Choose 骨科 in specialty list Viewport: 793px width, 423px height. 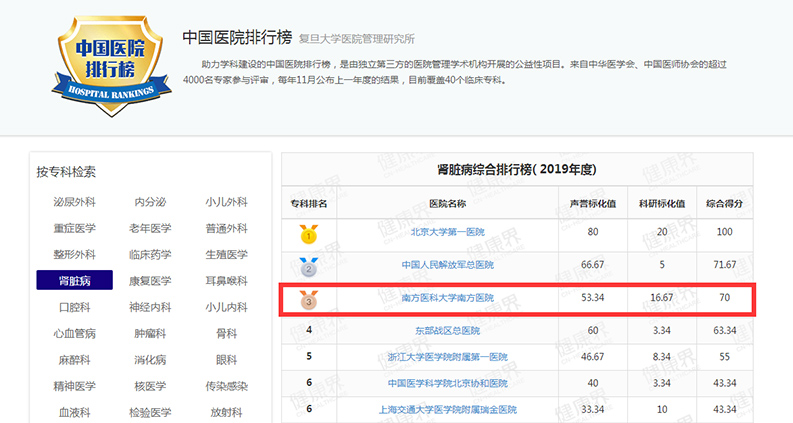tap(227, 333)
